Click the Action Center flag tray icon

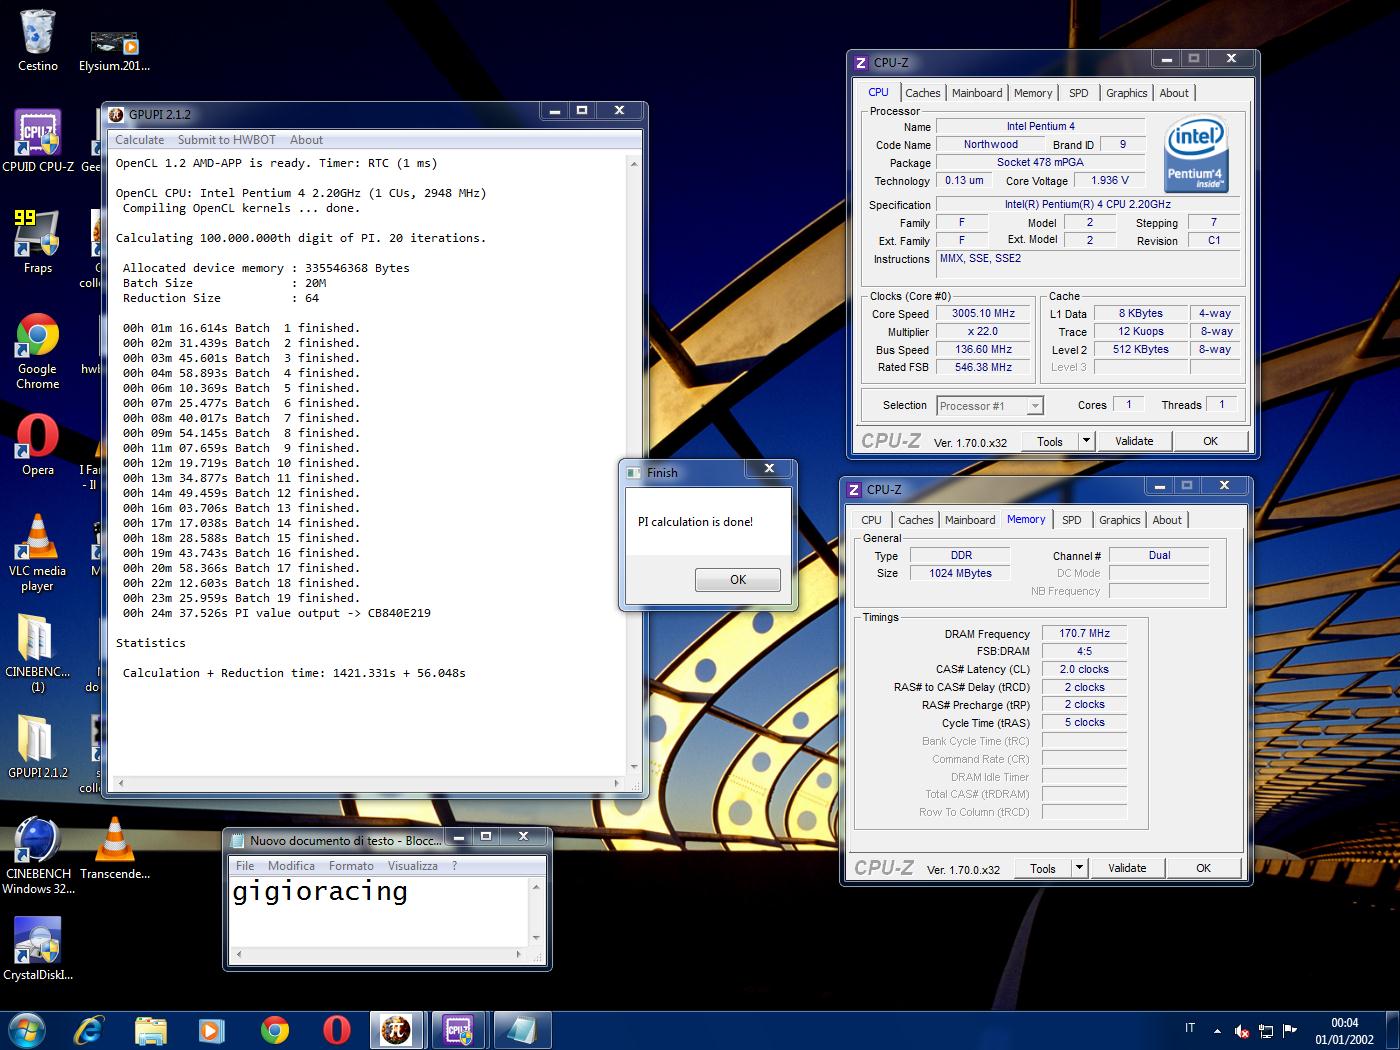tap(1290, 1030)
